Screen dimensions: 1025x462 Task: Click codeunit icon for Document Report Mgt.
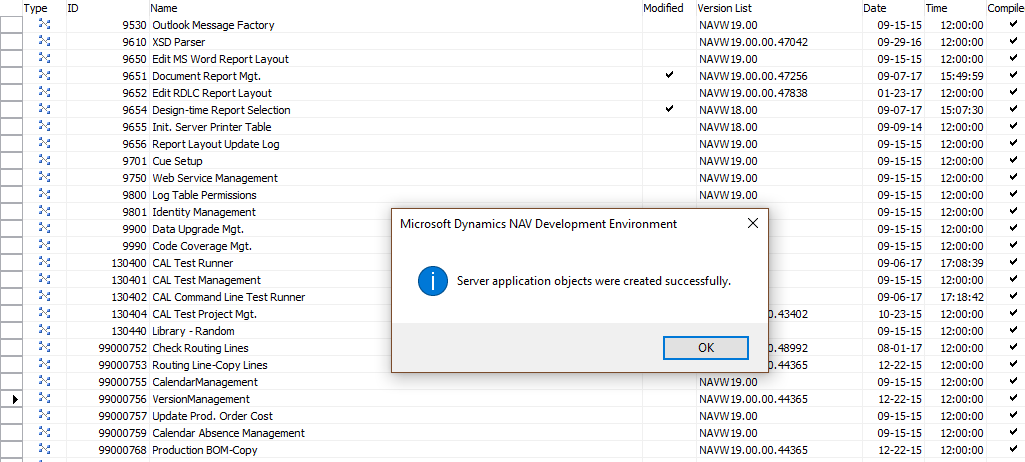44,76
